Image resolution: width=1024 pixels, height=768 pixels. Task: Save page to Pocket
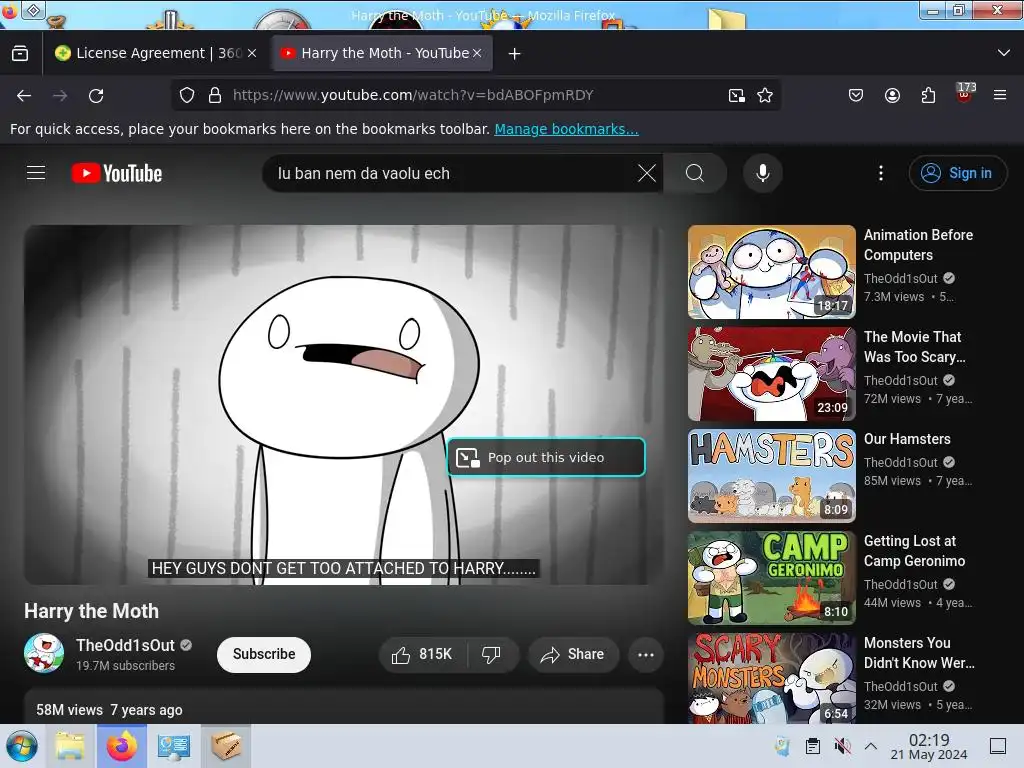tap(856, 96)
